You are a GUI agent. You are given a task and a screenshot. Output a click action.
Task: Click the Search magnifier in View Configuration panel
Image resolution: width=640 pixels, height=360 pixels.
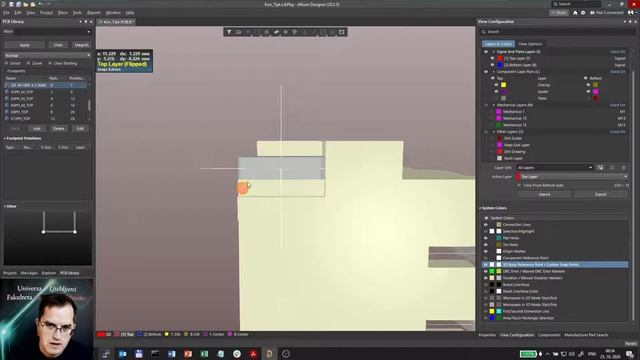pyautogui.click(x=484, y=31)
